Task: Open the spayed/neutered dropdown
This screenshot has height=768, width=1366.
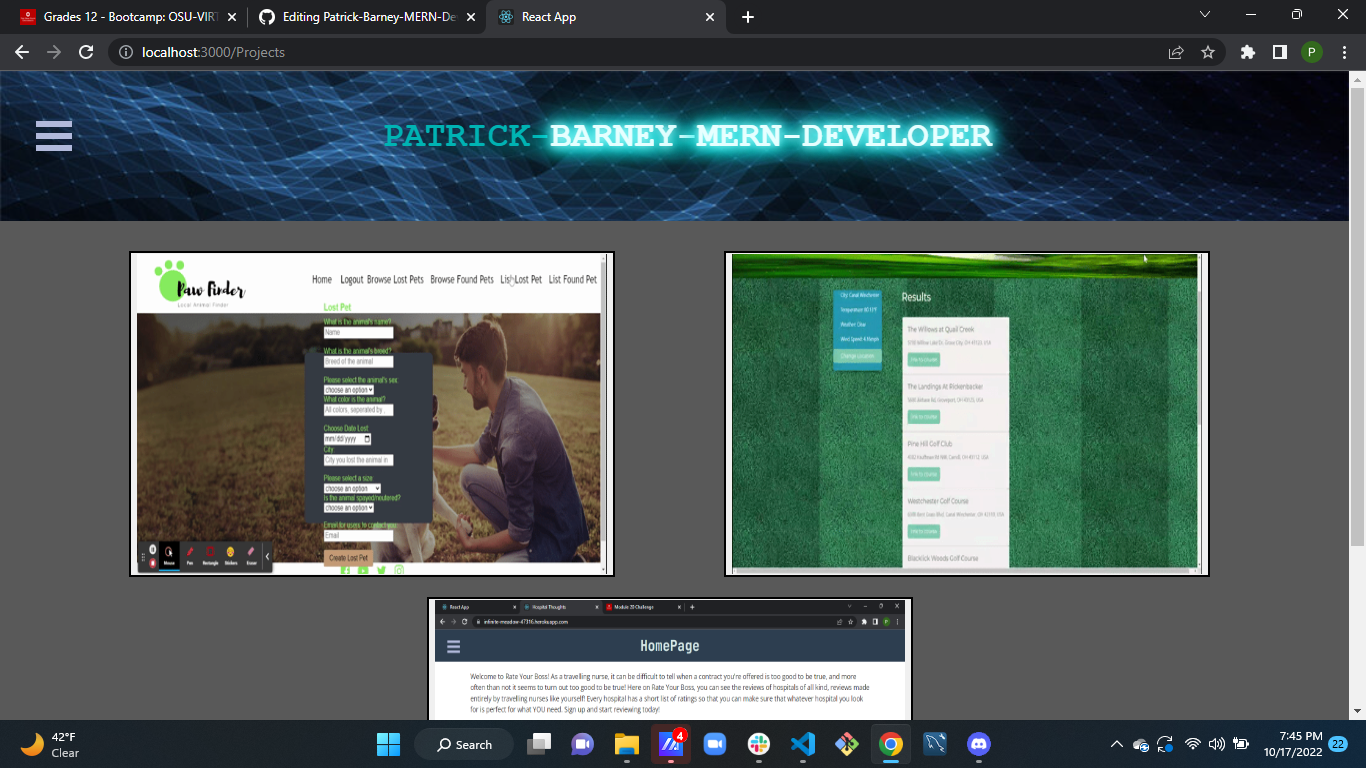Action: pos(348,507)
